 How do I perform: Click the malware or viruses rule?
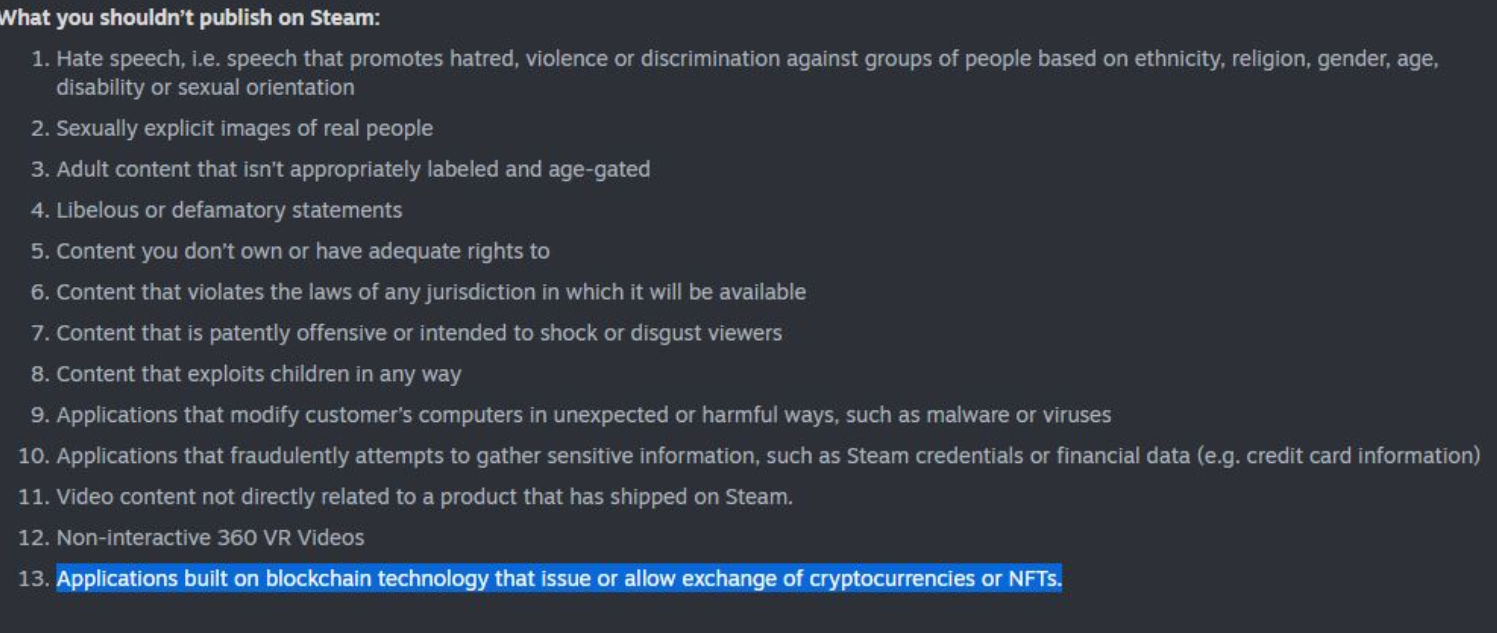point(584,414)
